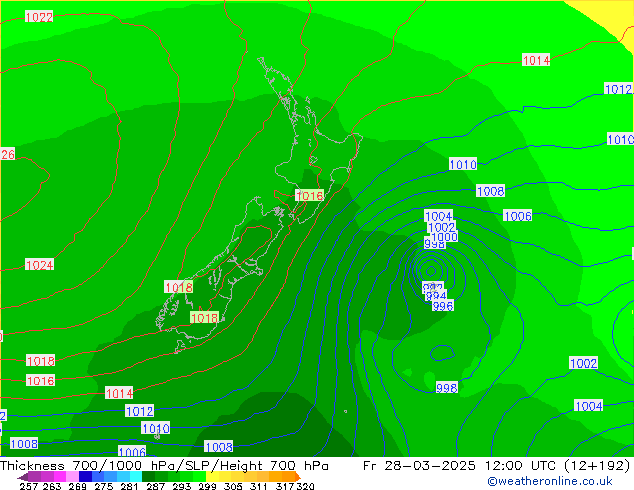Pick the bright magenta legend swatch
Image resolution: width=634 pixels, height=490 pixels.
pos(60,476)
